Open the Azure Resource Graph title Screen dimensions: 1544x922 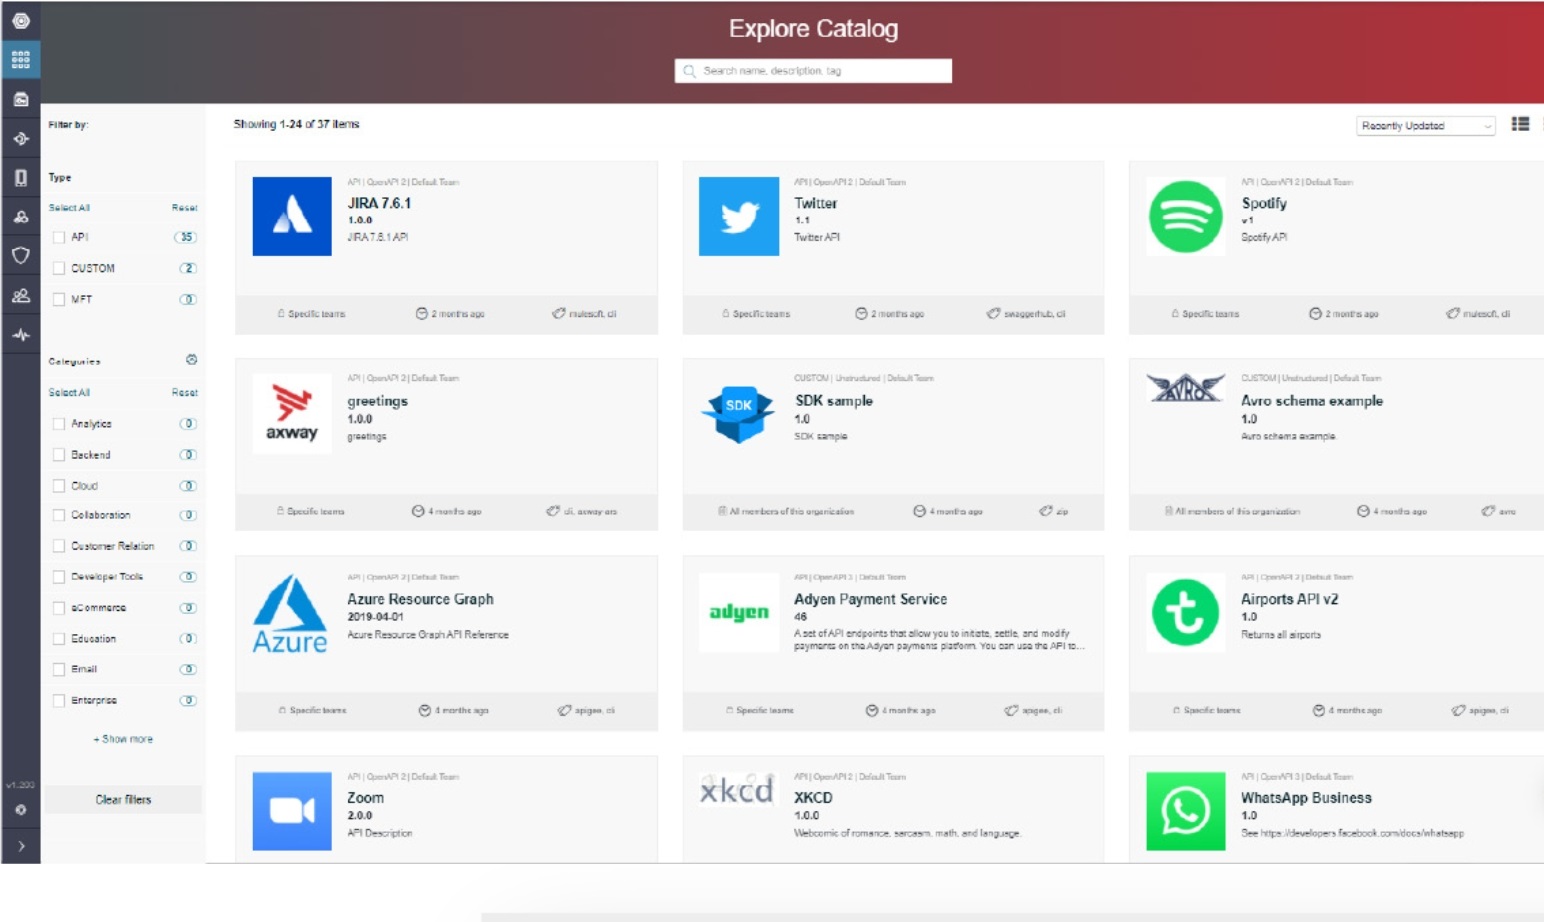click(420, 599)
